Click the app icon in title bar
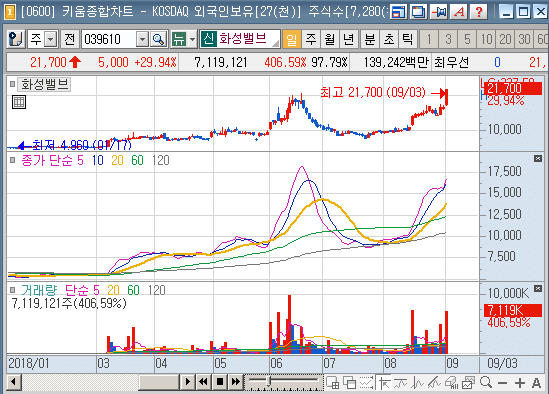Image resolution: width=549 pixels, height=394 pixels. click(10, 12)
